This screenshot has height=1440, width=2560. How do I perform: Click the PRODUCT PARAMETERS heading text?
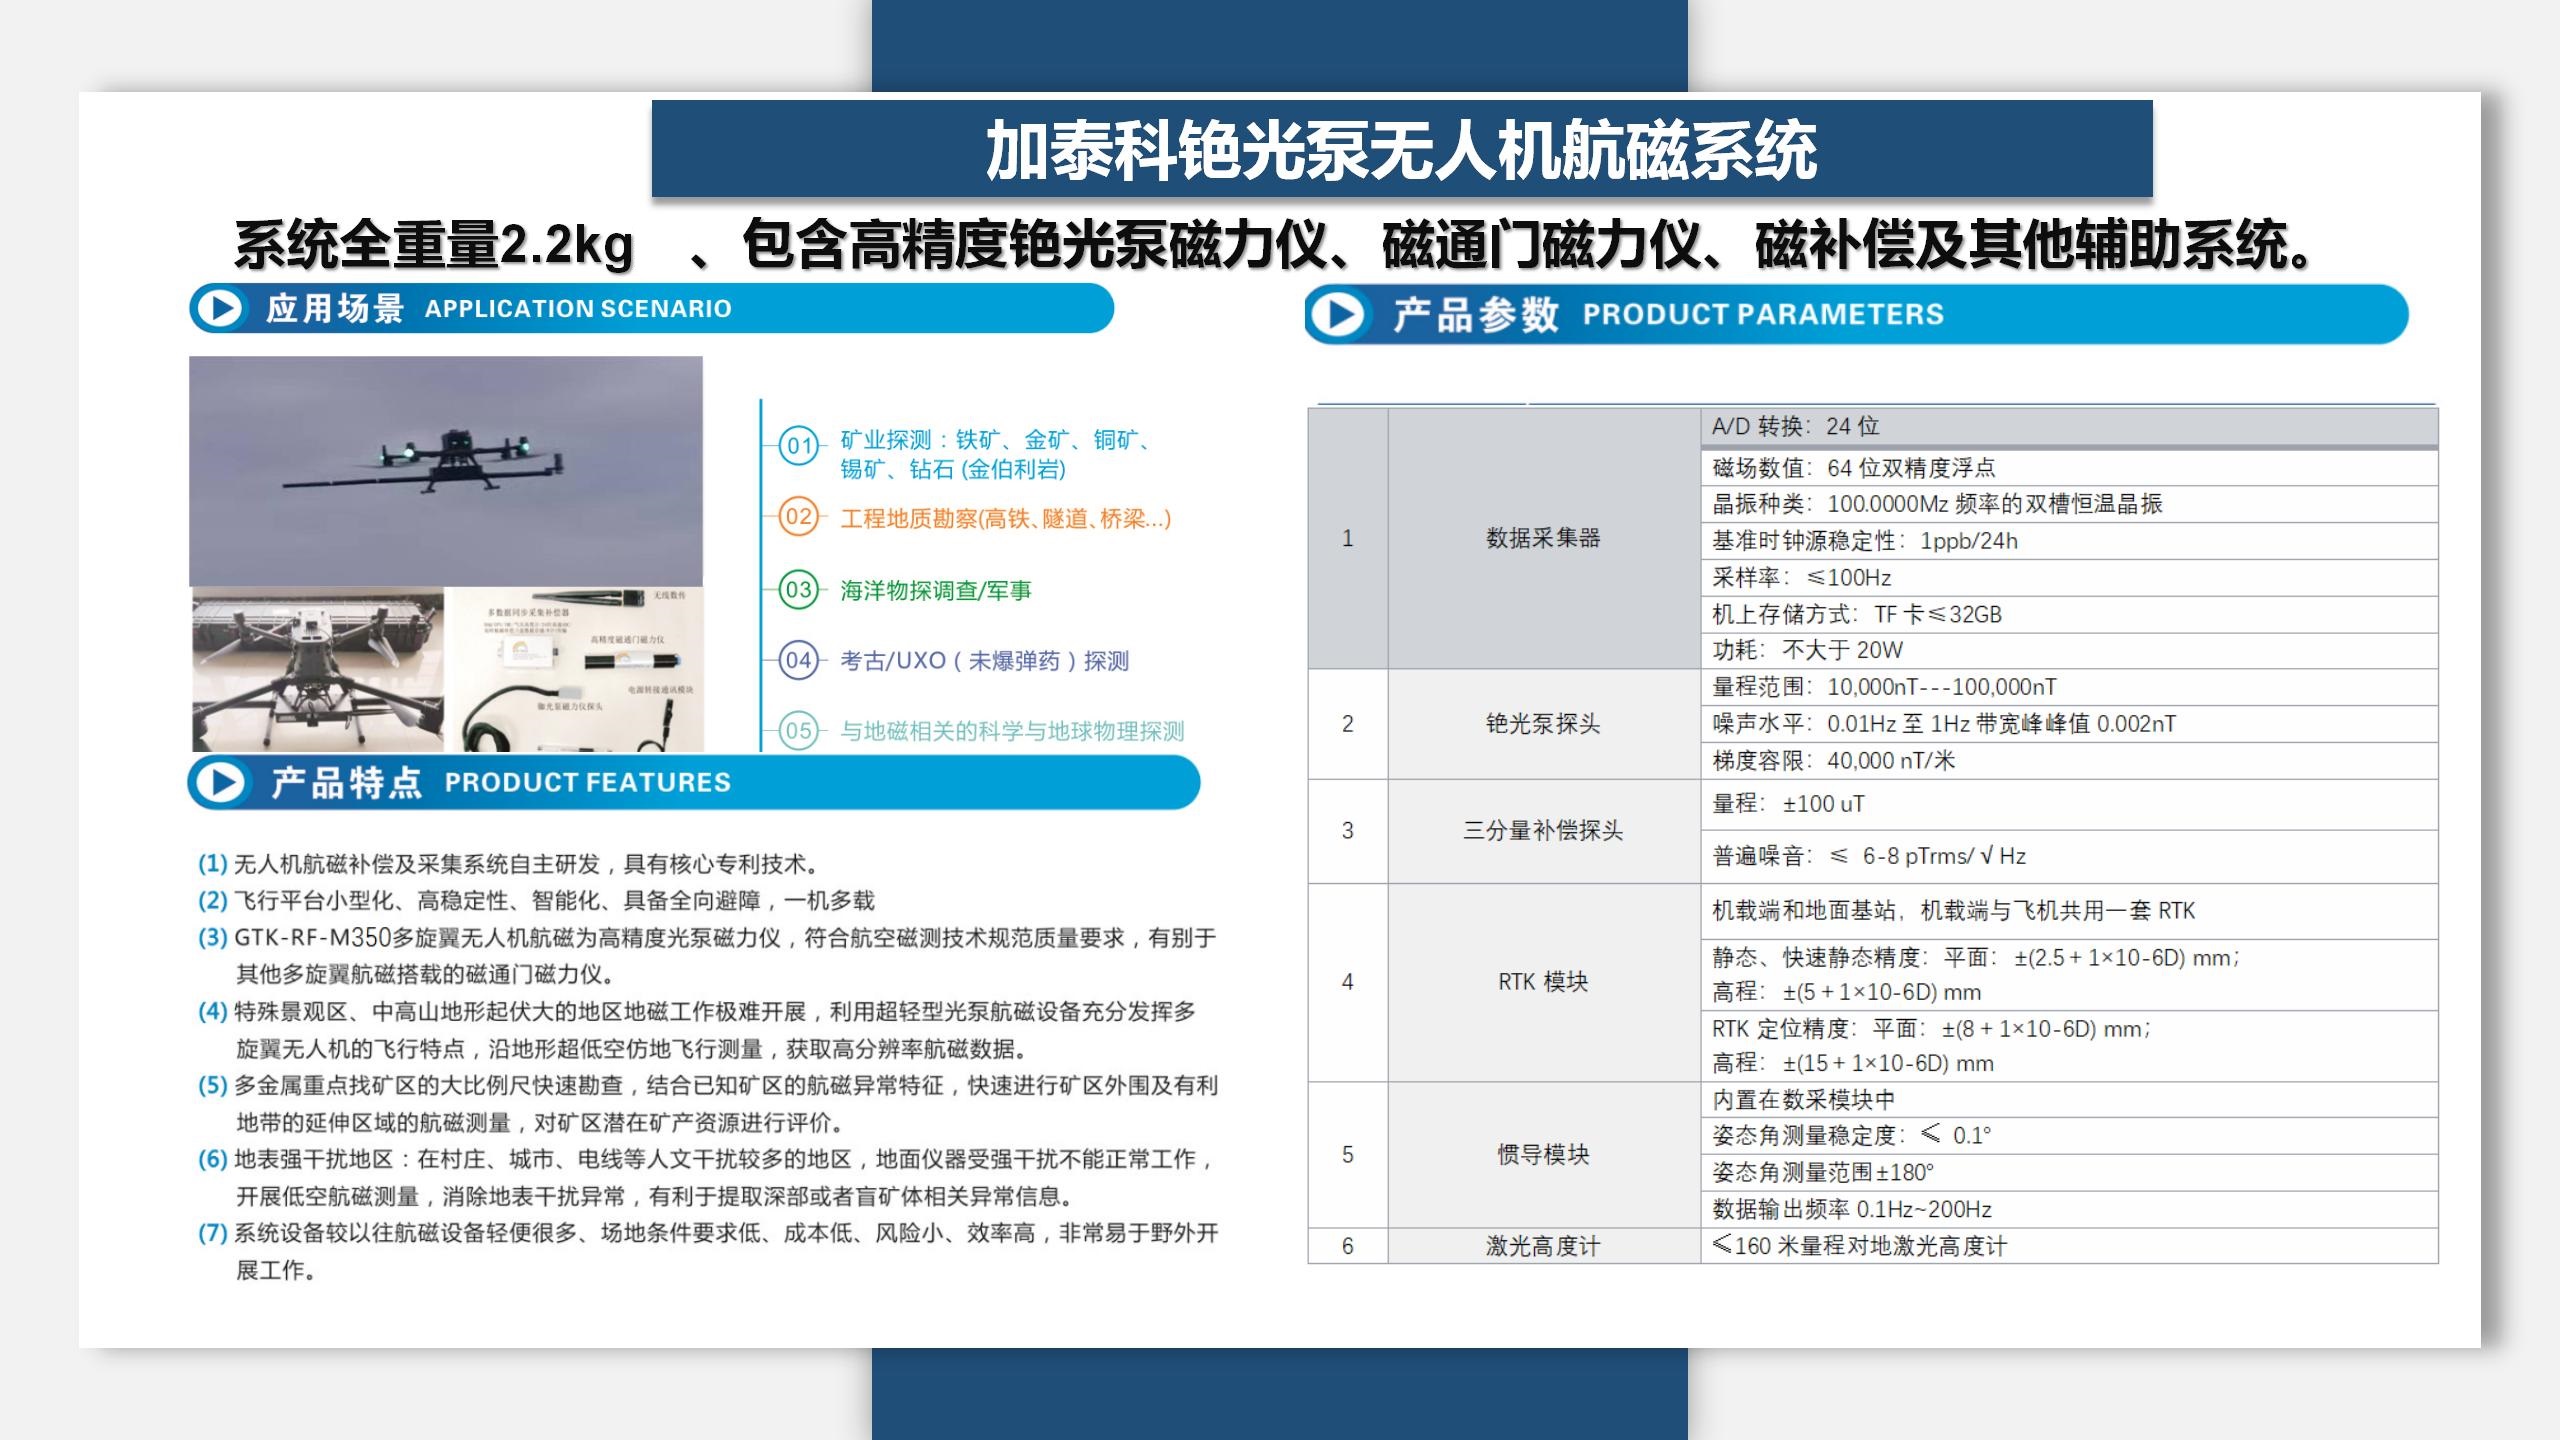[1763, 315]
